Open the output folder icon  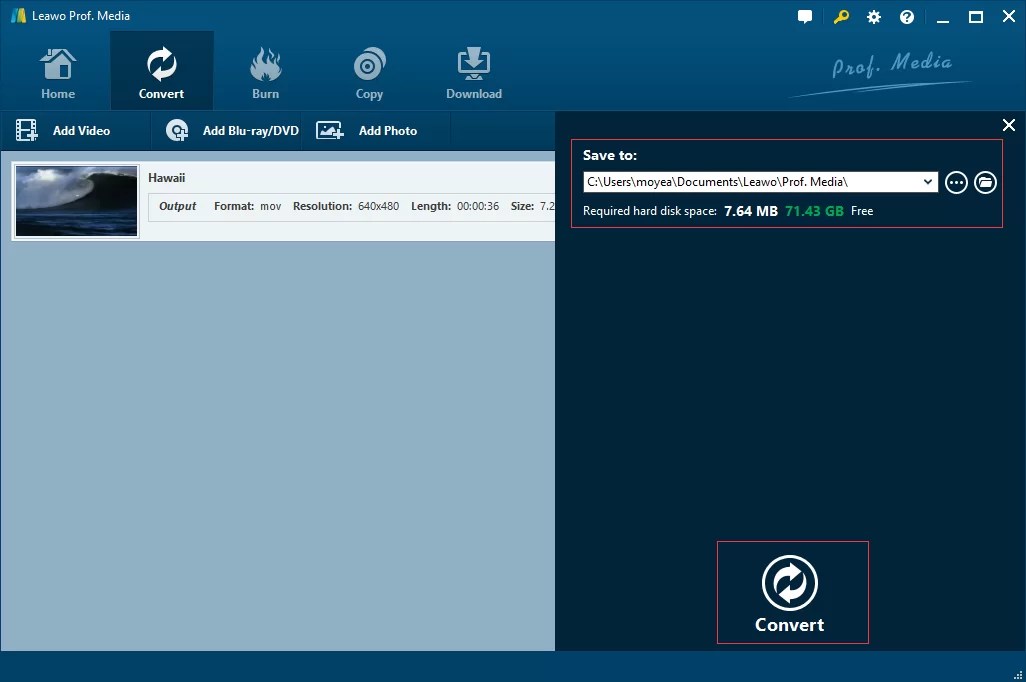[x=985, y=182]
